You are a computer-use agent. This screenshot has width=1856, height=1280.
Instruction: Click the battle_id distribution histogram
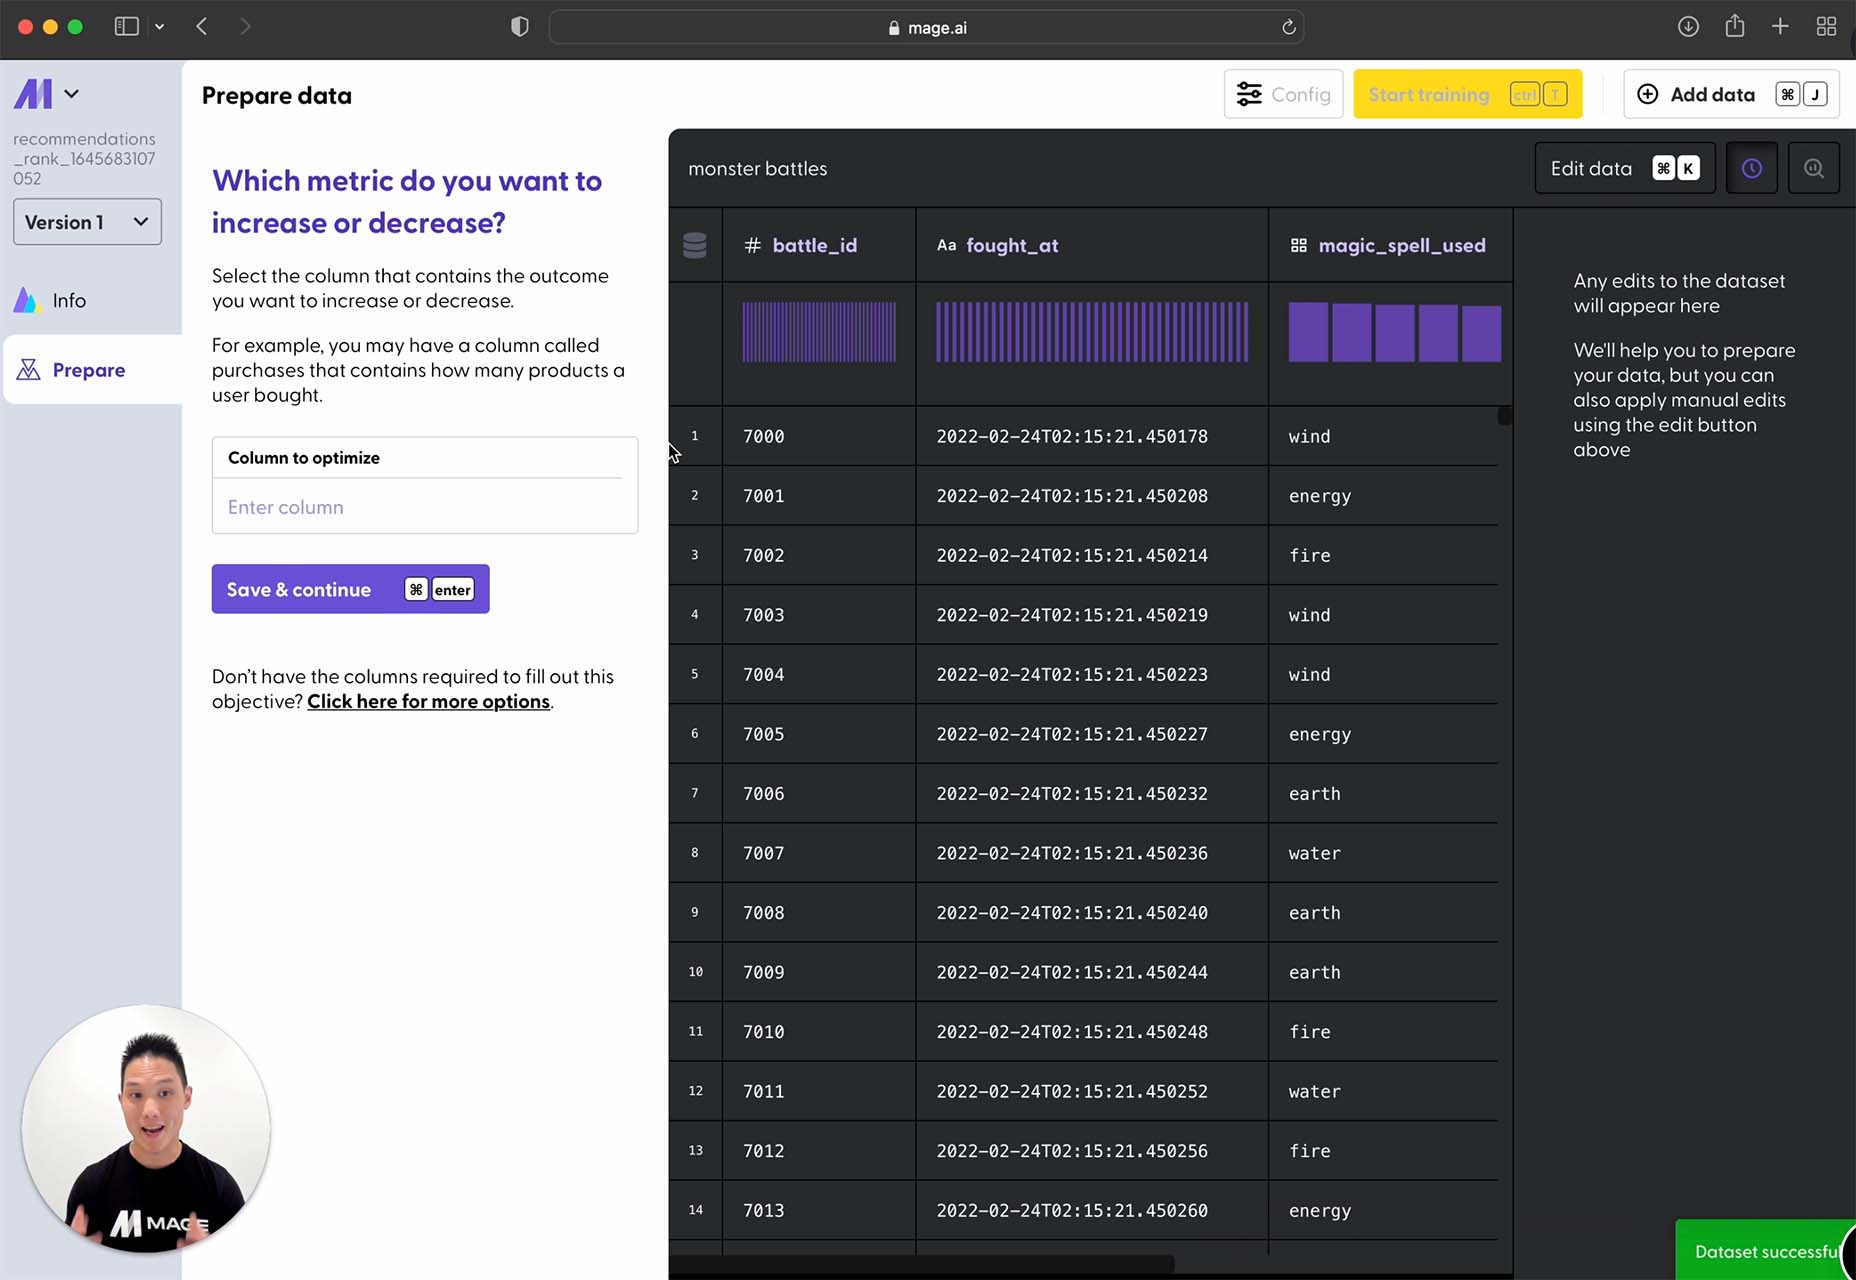pyautogui.click(x=819, y=332)
